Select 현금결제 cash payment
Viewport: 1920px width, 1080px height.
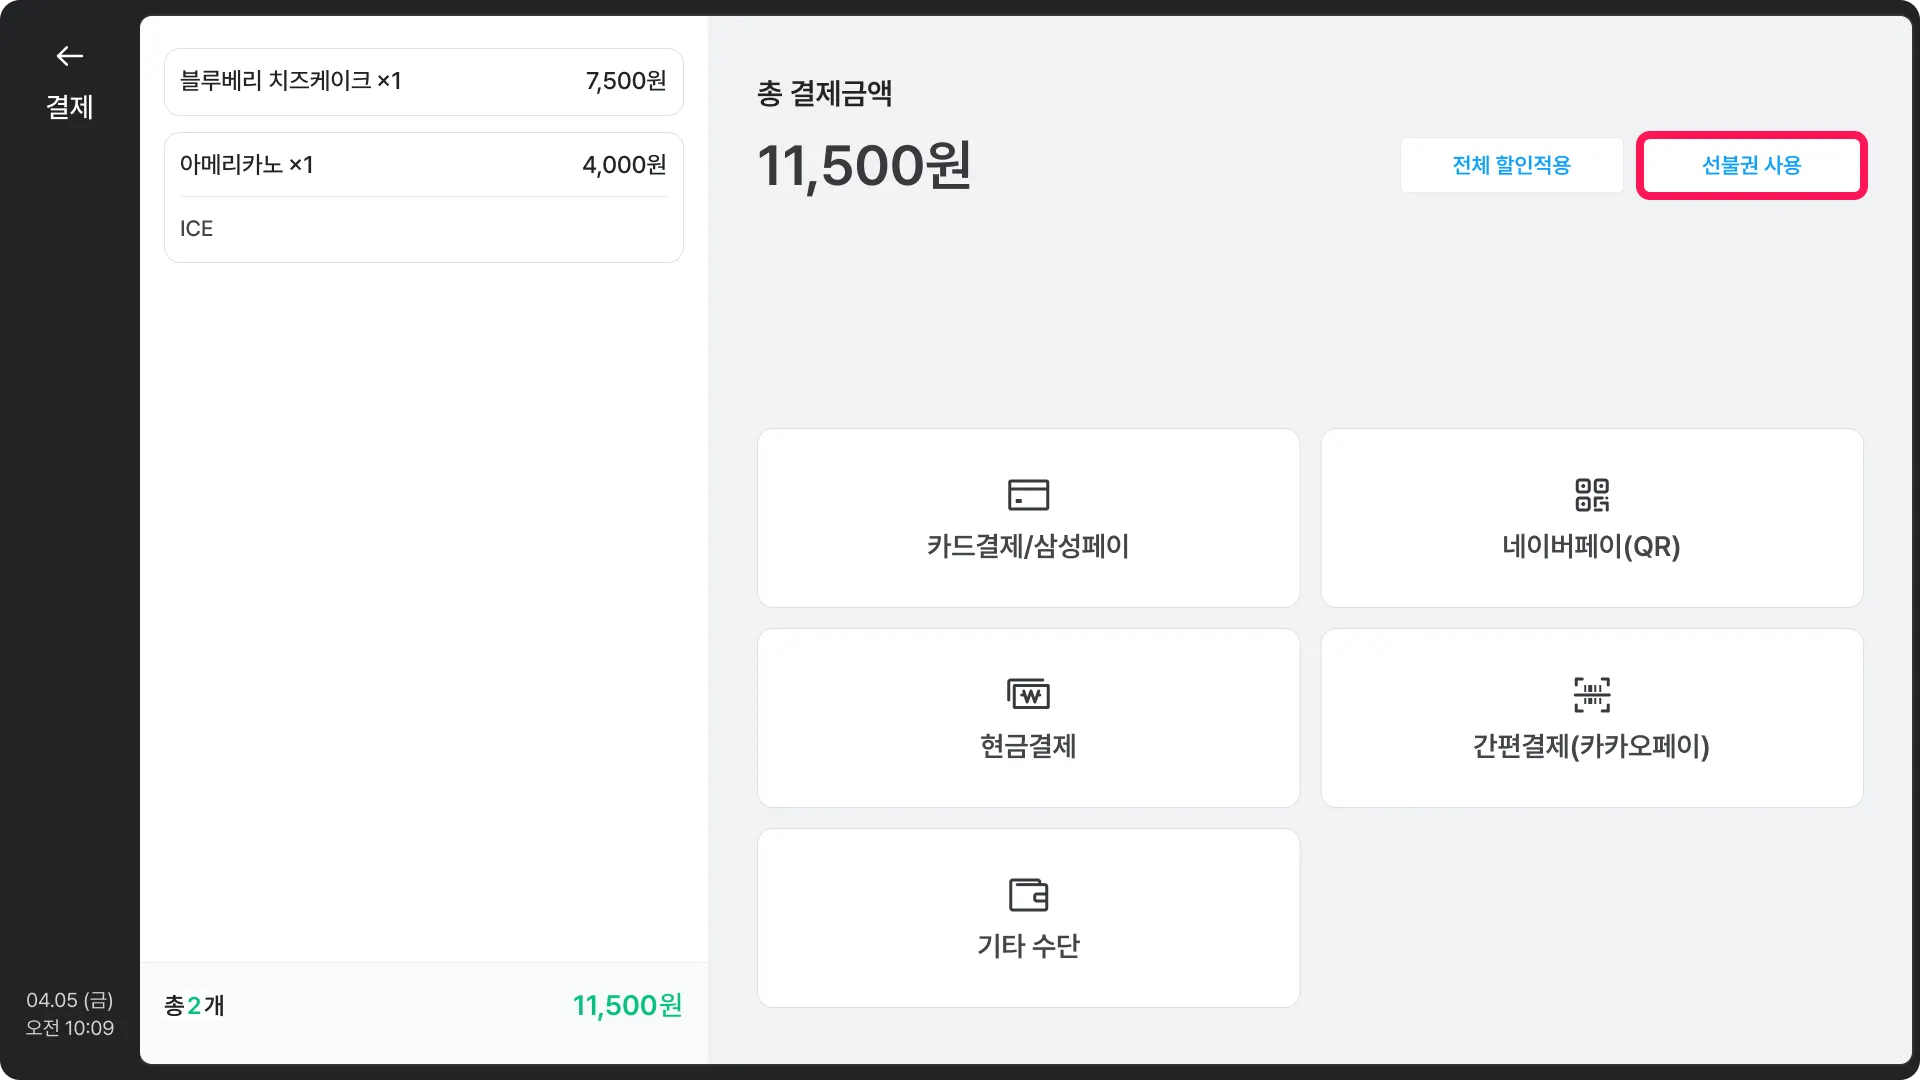(x=1028, y=718)
